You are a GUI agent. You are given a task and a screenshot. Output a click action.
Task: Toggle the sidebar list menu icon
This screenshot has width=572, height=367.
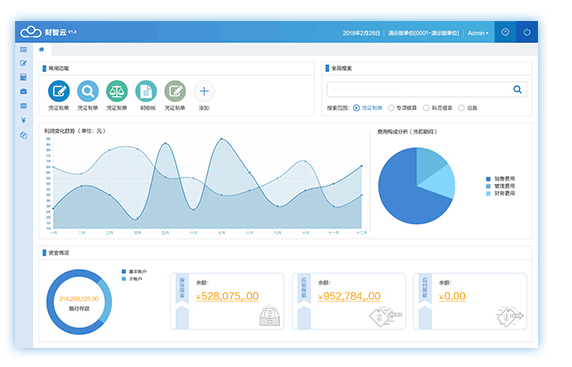24,49
